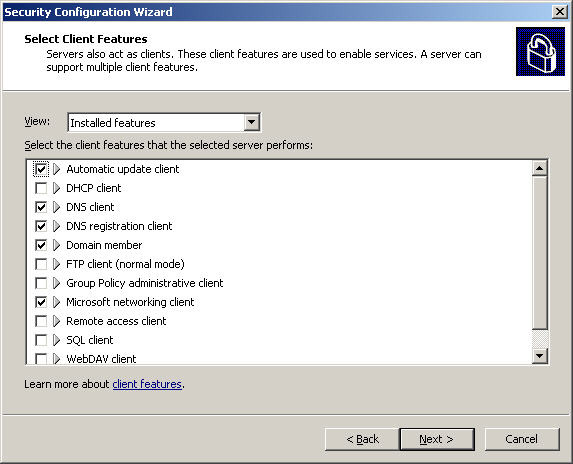This screenshot has height=464, width=573.
Task: Open the client features help link
Action: click(147, 384)
